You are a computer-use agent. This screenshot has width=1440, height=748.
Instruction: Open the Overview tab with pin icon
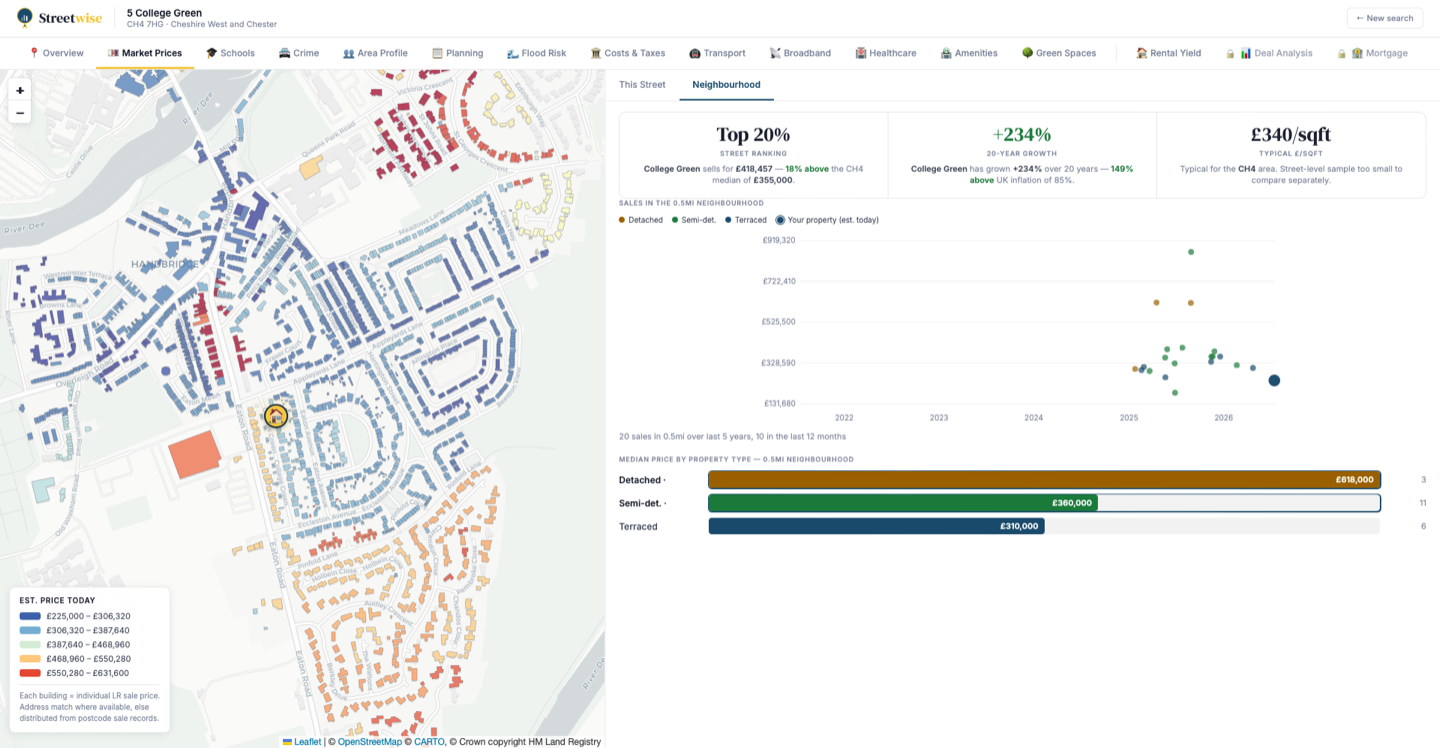[56, 53]
